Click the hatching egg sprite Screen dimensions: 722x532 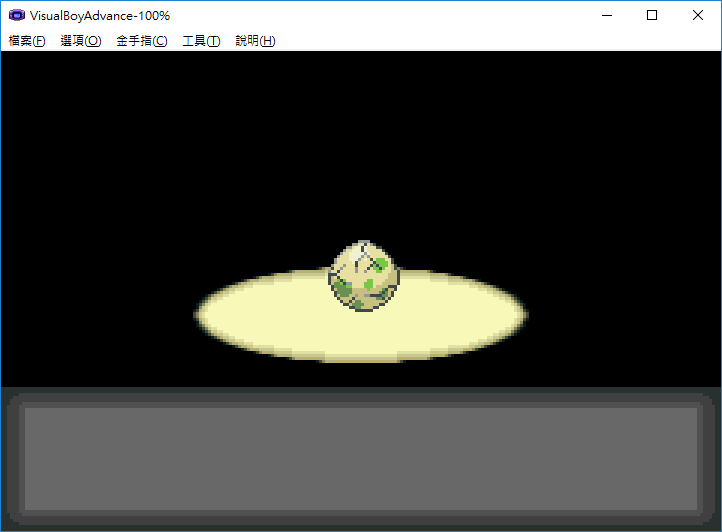click(364, 276)
